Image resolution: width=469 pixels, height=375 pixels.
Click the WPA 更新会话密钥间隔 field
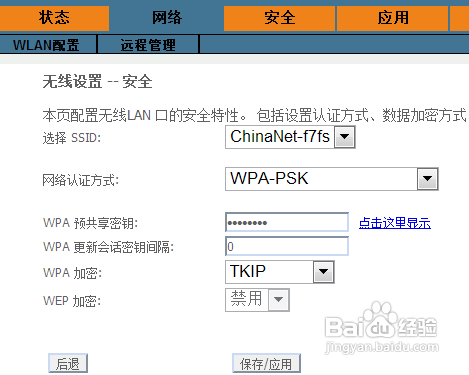tap(287, 246)
